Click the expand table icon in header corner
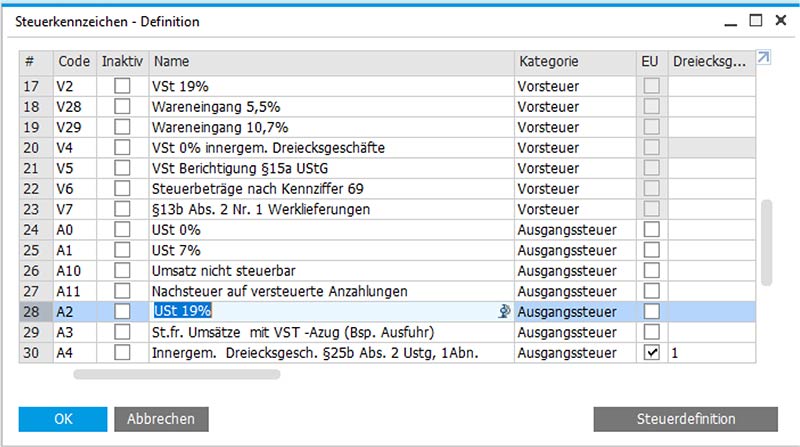The height and width of the screenshot is (447, 800). [763, 60]
